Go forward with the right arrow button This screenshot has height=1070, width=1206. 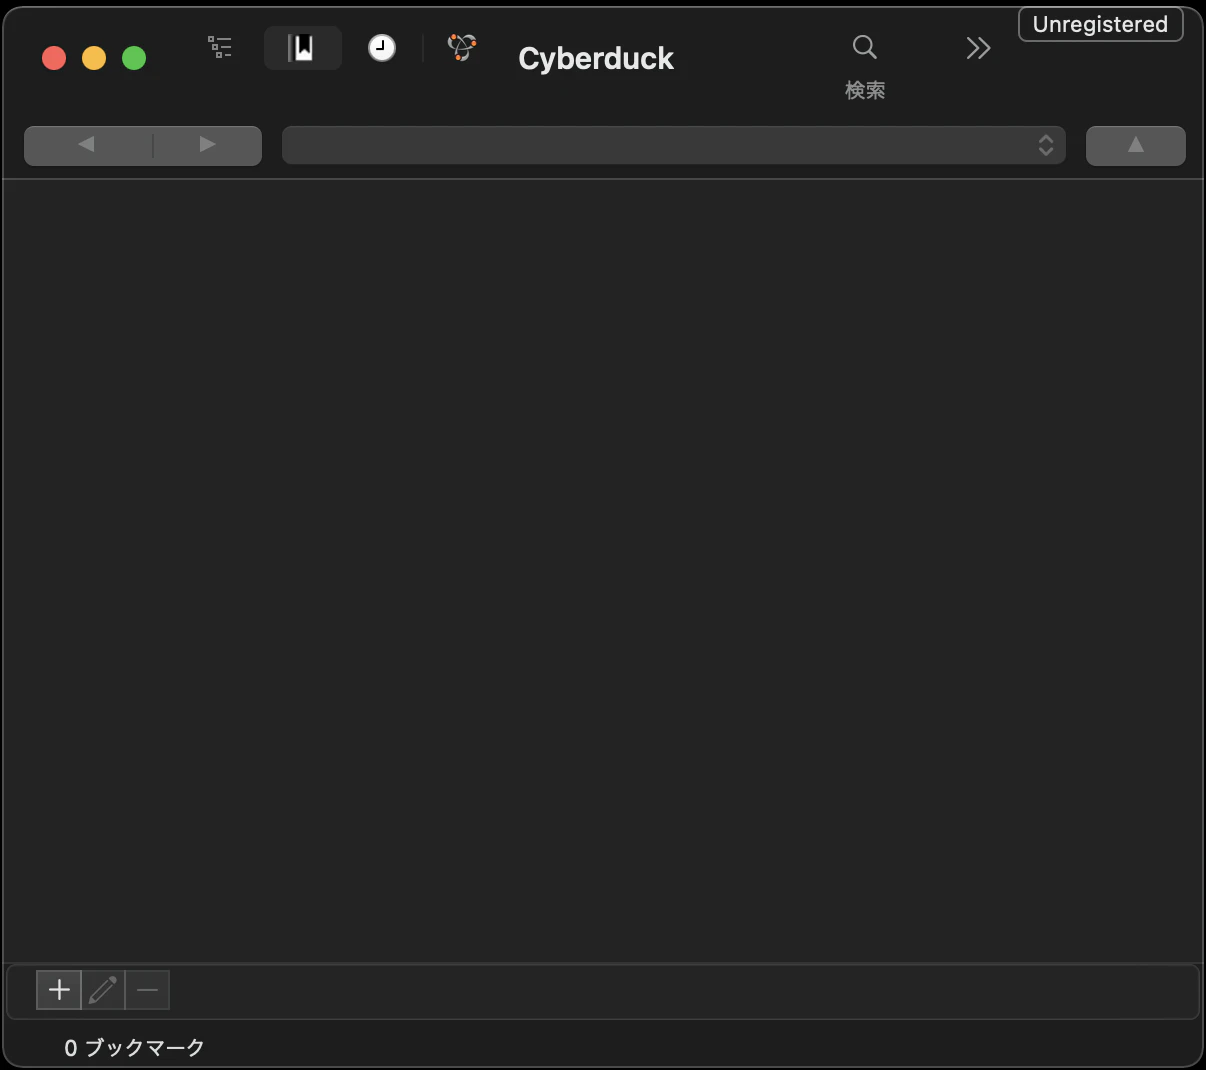coord(208,145)
